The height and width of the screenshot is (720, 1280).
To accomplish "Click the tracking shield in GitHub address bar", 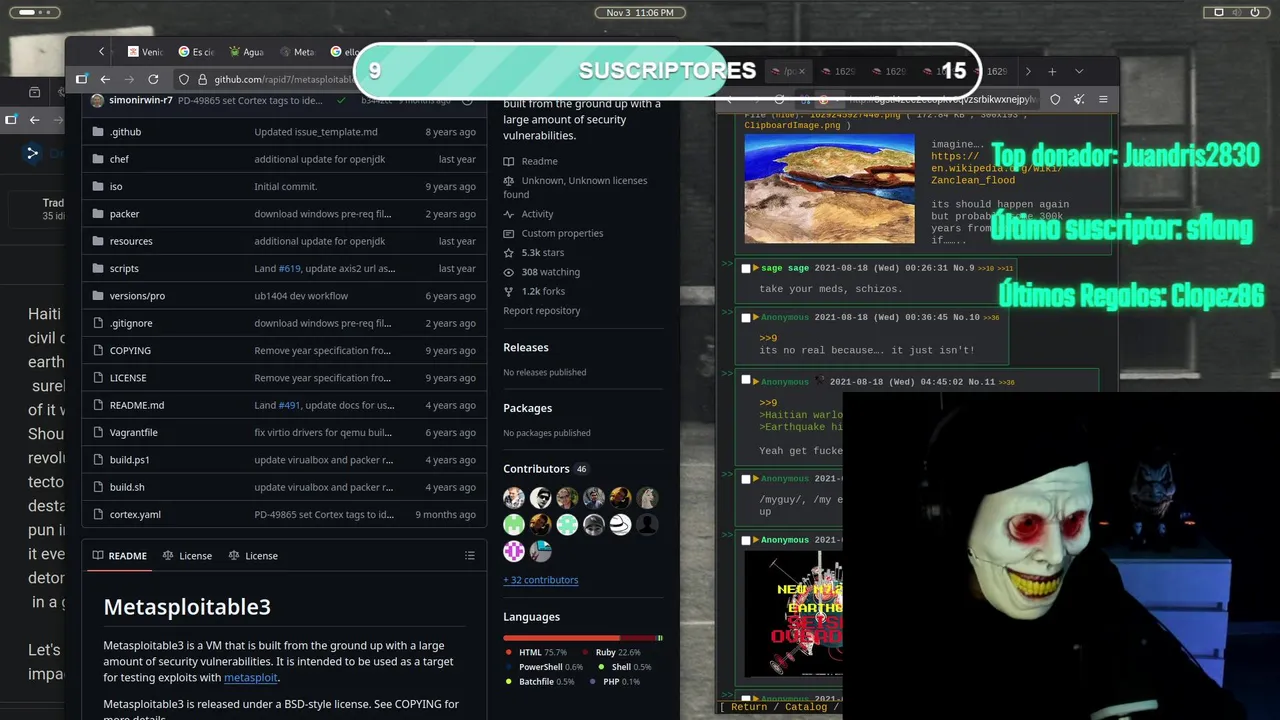I will (185, 79).
